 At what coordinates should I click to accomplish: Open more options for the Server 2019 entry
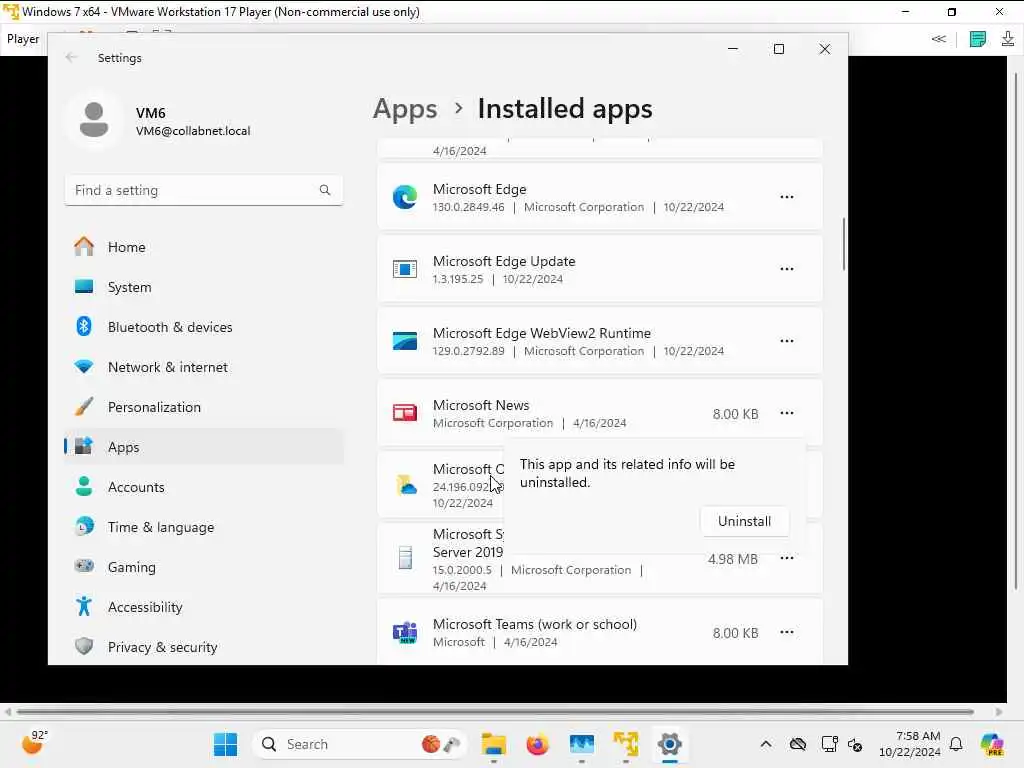coord(786,558)
